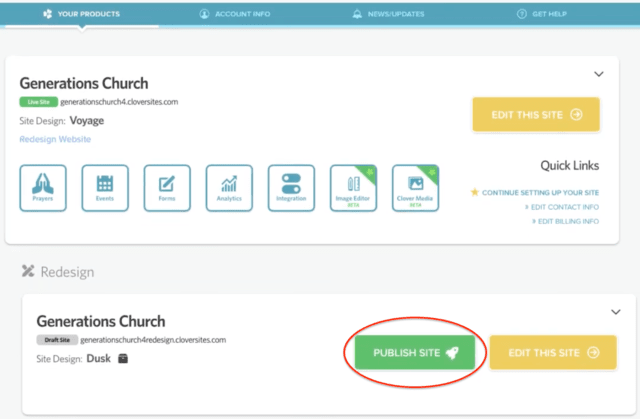Click the Voyage site design name
The height and width of the screenshot is (419, 640).
(87, 121)
